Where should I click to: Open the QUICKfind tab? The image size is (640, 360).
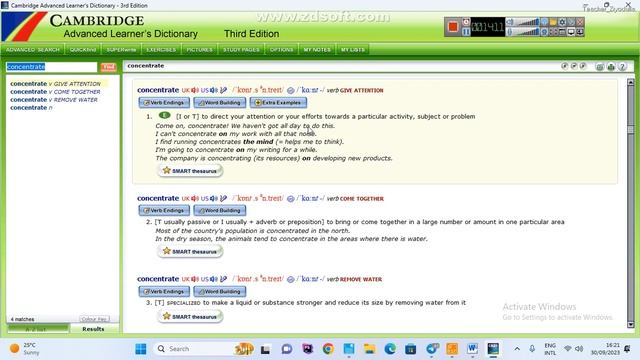pos(83,50)
